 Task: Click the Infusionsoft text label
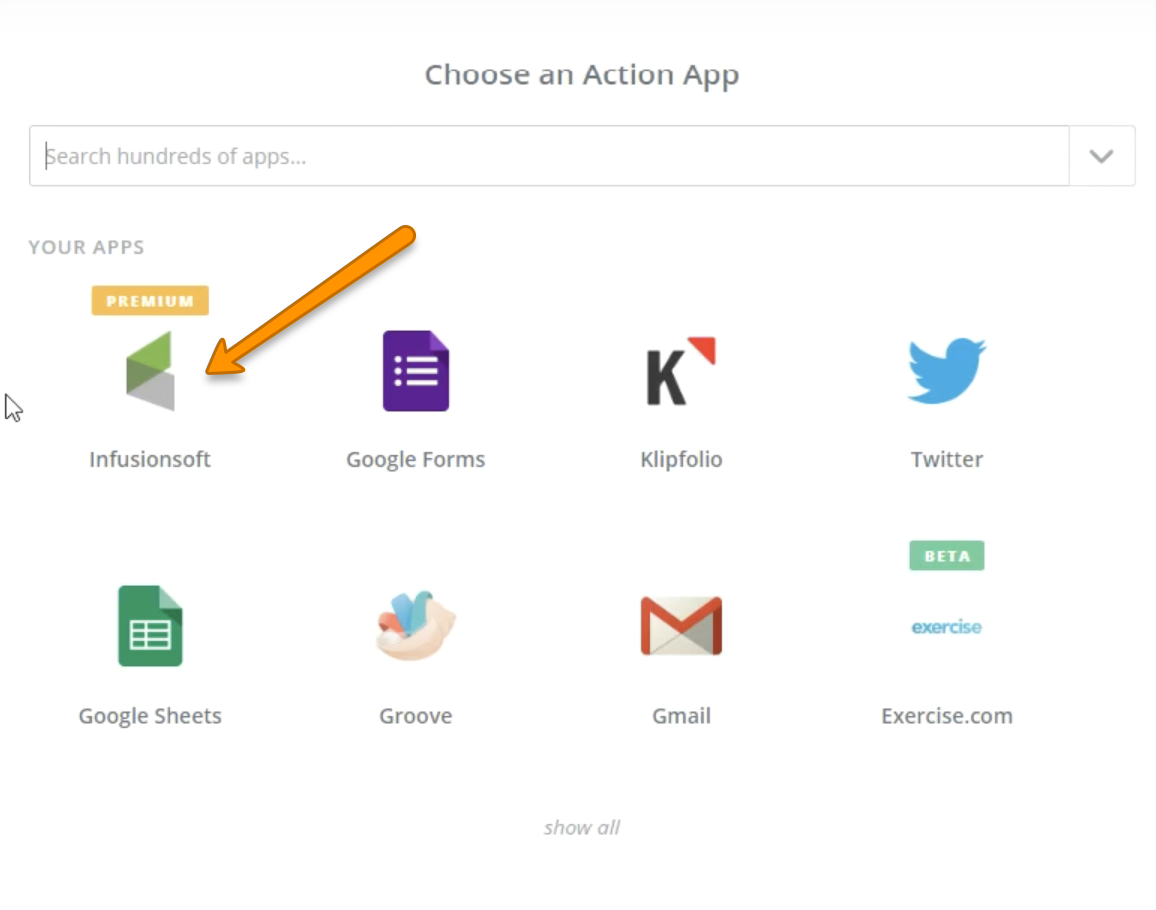(x=150, y=459)
